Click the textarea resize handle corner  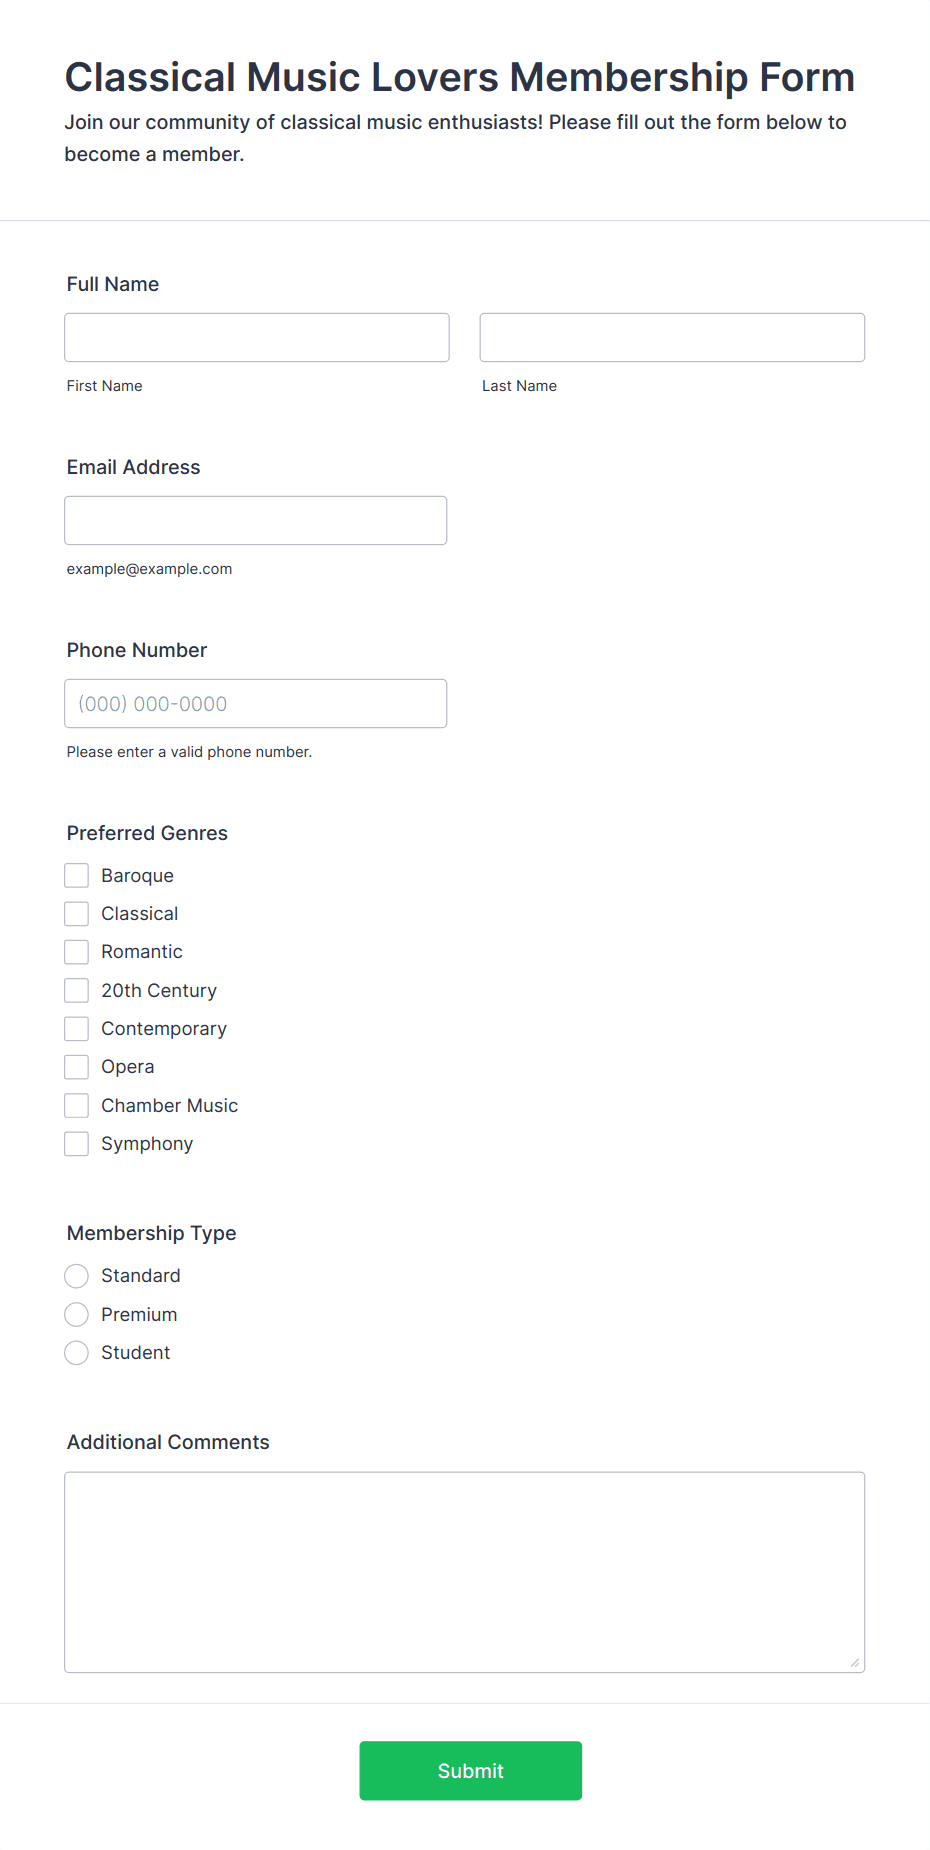tap(855, 1662)
